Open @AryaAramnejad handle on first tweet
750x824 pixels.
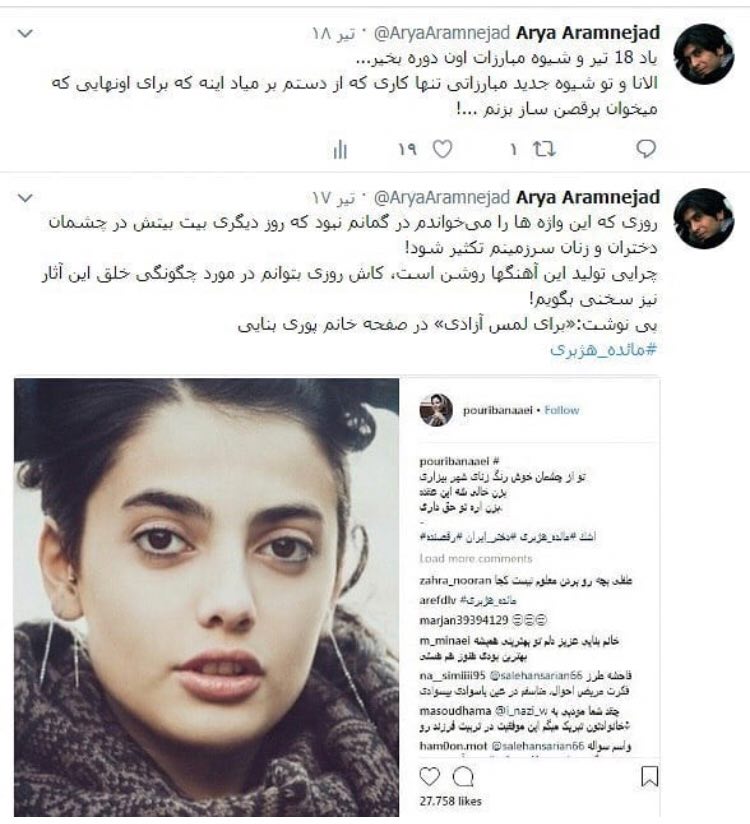pyautogui.click(x=441, y=33)
